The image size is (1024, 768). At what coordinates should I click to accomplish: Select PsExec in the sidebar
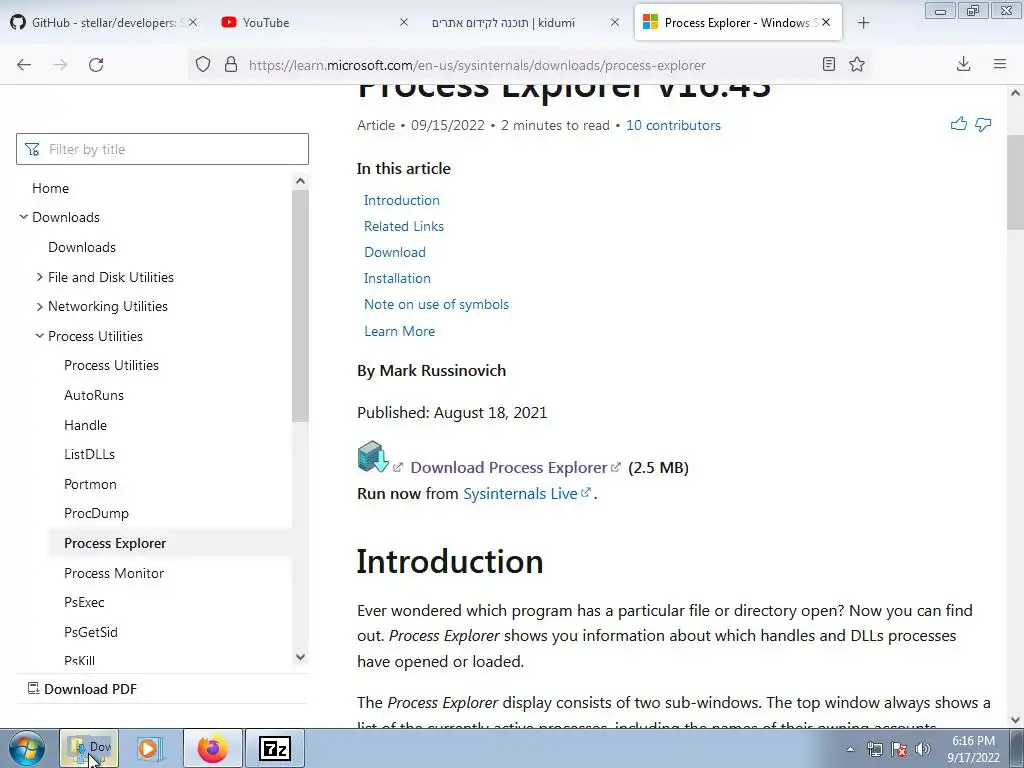[84, 602]
